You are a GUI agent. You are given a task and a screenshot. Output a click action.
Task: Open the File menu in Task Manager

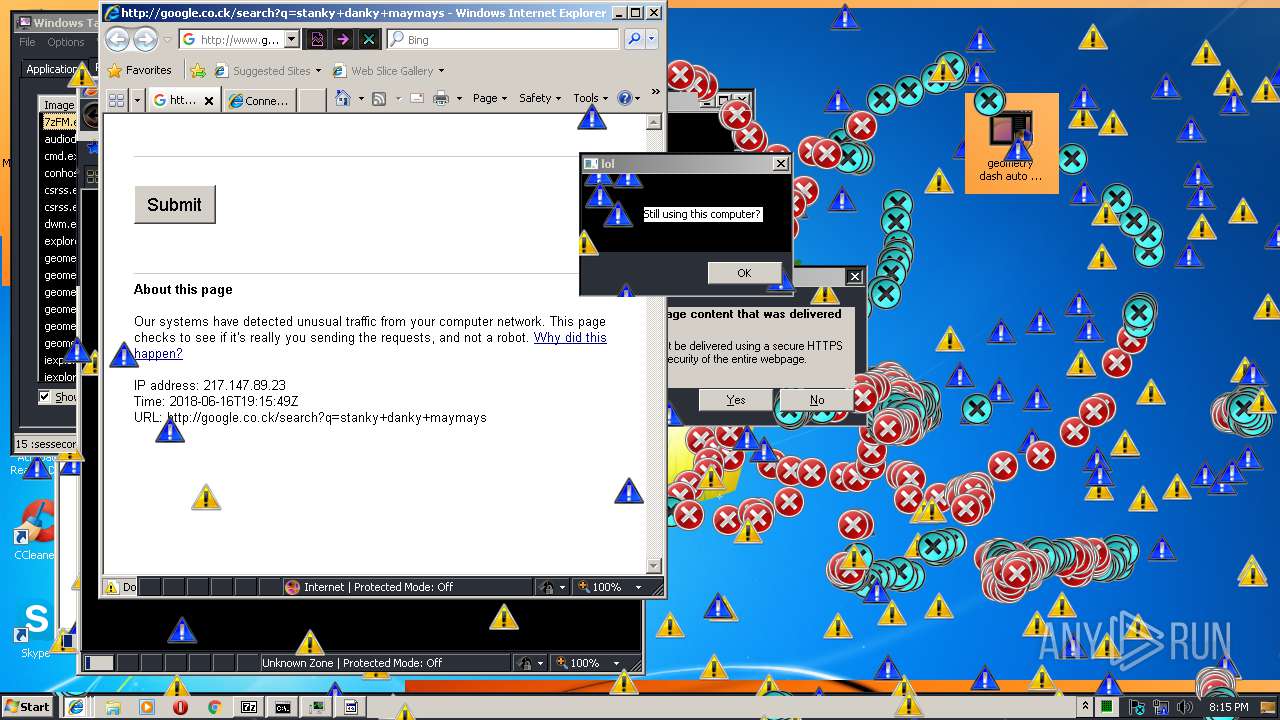27,42
